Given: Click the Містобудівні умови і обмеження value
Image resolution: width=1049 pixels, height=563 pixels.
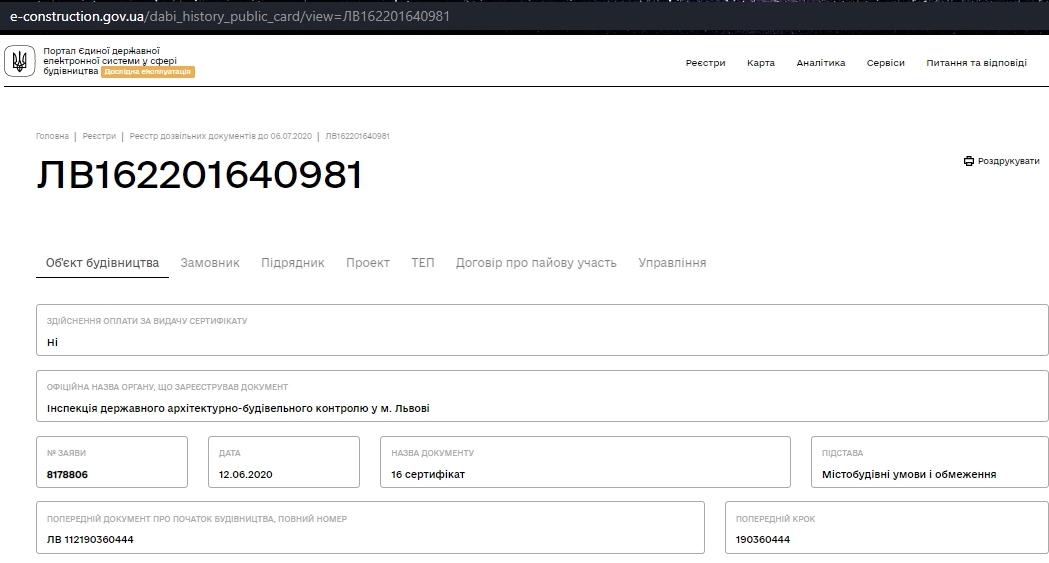Looking at the screenshot, I should pyautogui.click(x=909, y=474).
